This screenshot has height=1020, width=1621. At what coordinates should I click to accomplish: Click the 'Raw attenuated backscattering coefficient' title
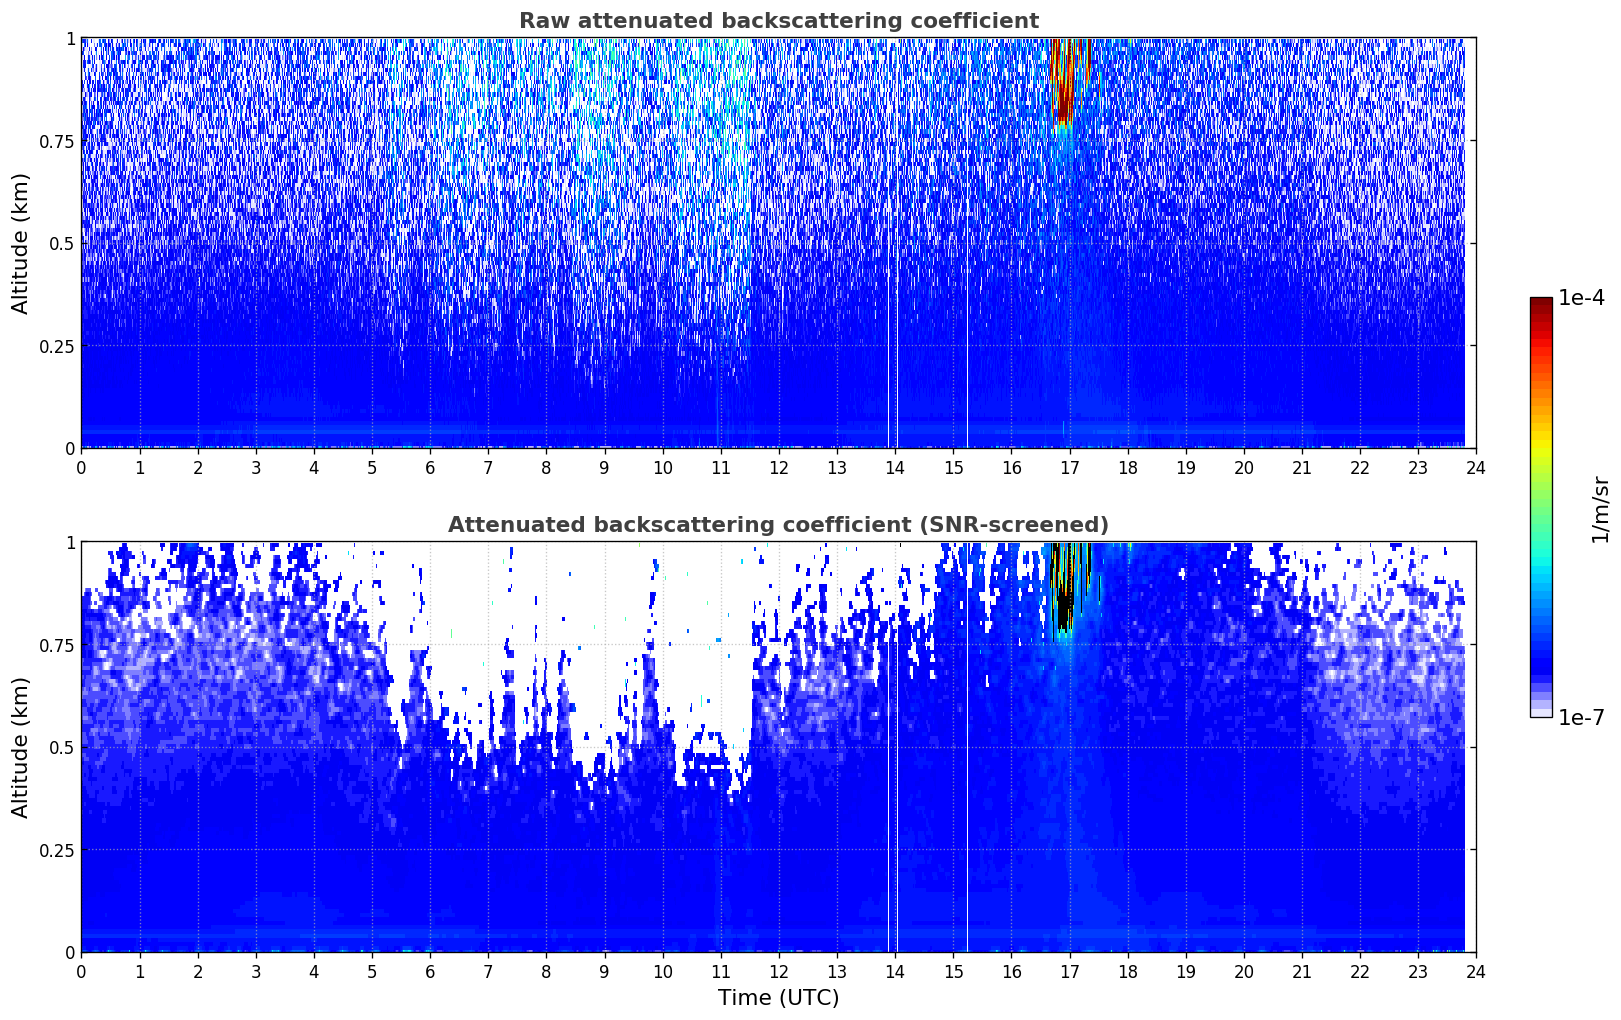click(778, 21)
